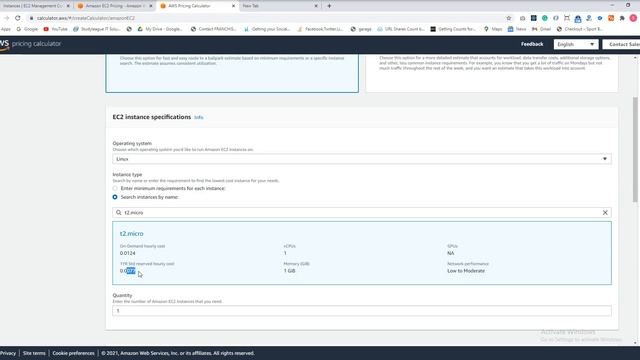Select Search instances by name radio
640x360 pixels.
pyautogui.click(x=115, y=197)
